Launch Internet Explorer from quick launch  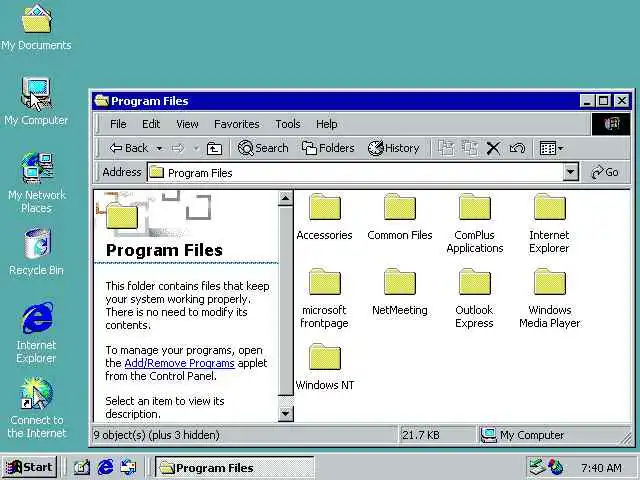pos(105,467)
